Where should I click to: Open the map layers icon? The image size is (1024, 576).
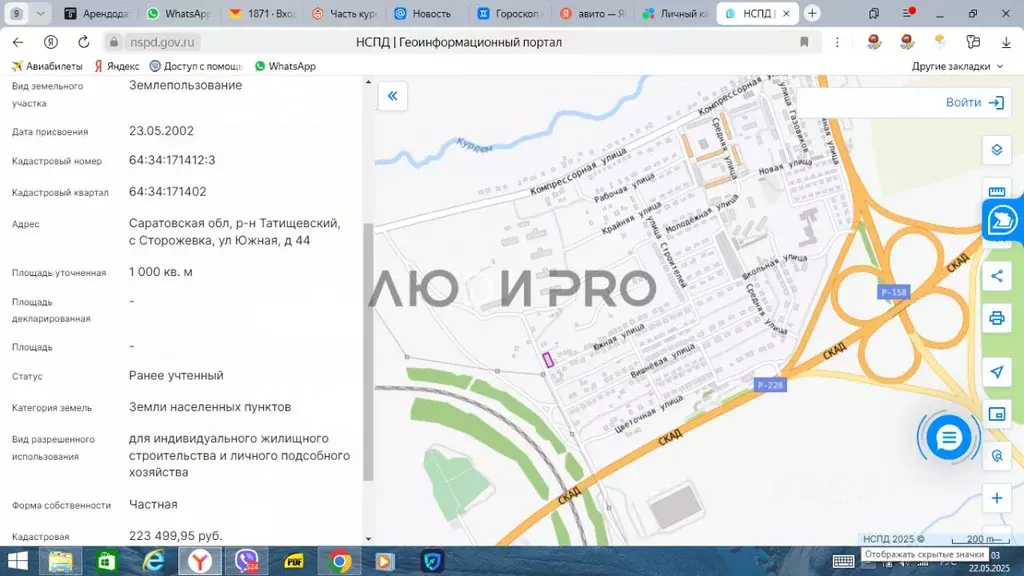tap(996, 150)
